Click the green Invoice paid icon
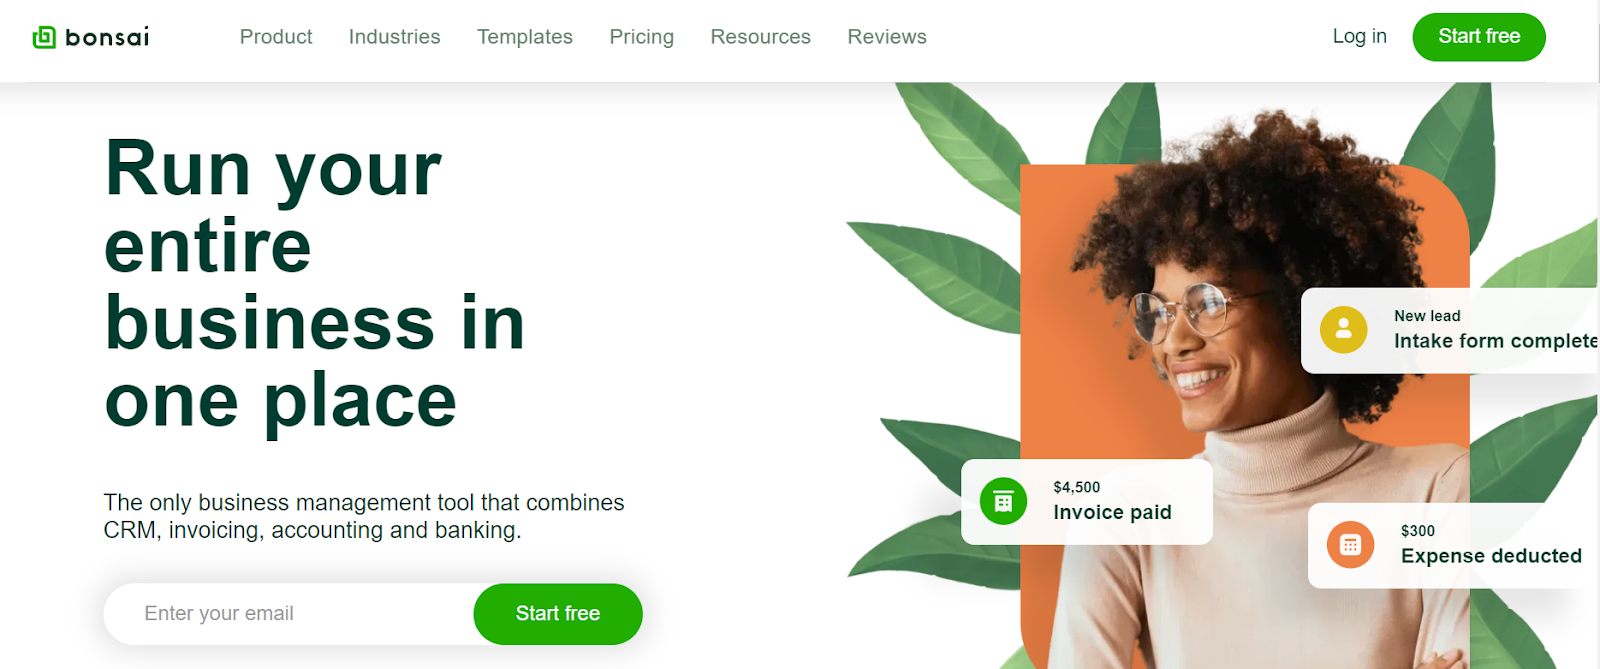The image size is (1600, 669). 1003,501
